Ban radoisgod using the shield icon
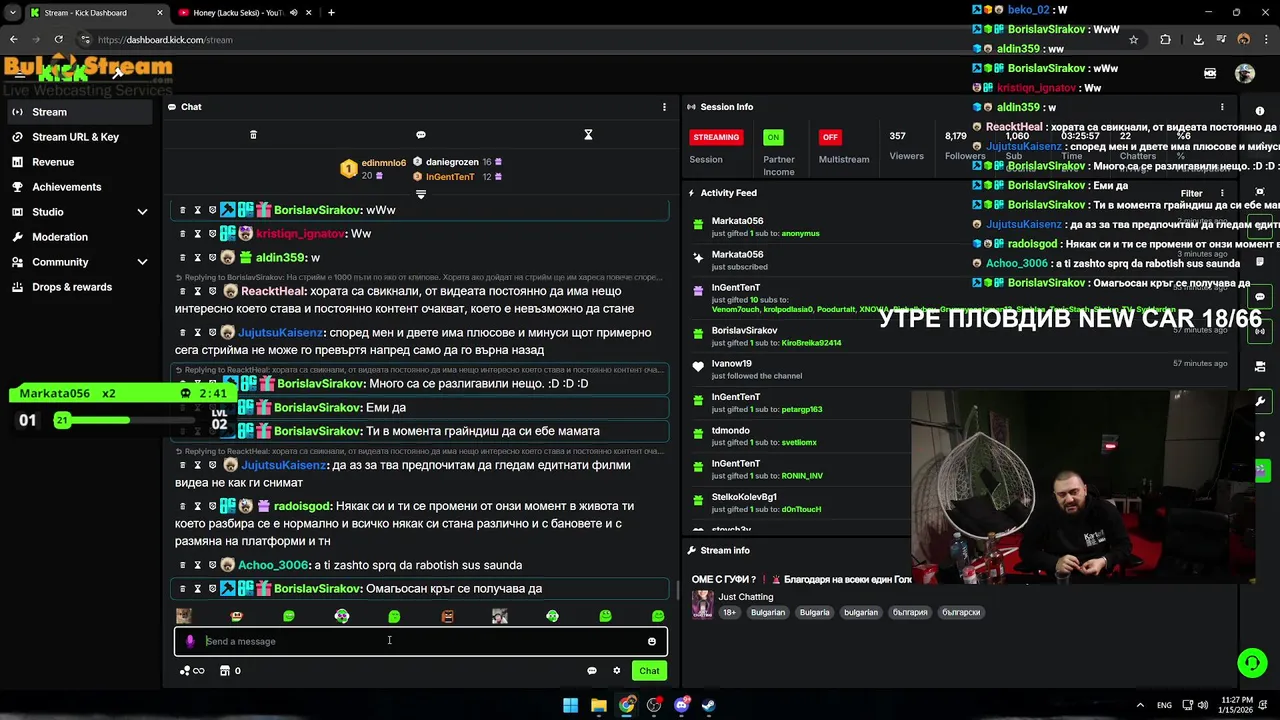This screenshot has height=720, width=1280. coord(212,506)
